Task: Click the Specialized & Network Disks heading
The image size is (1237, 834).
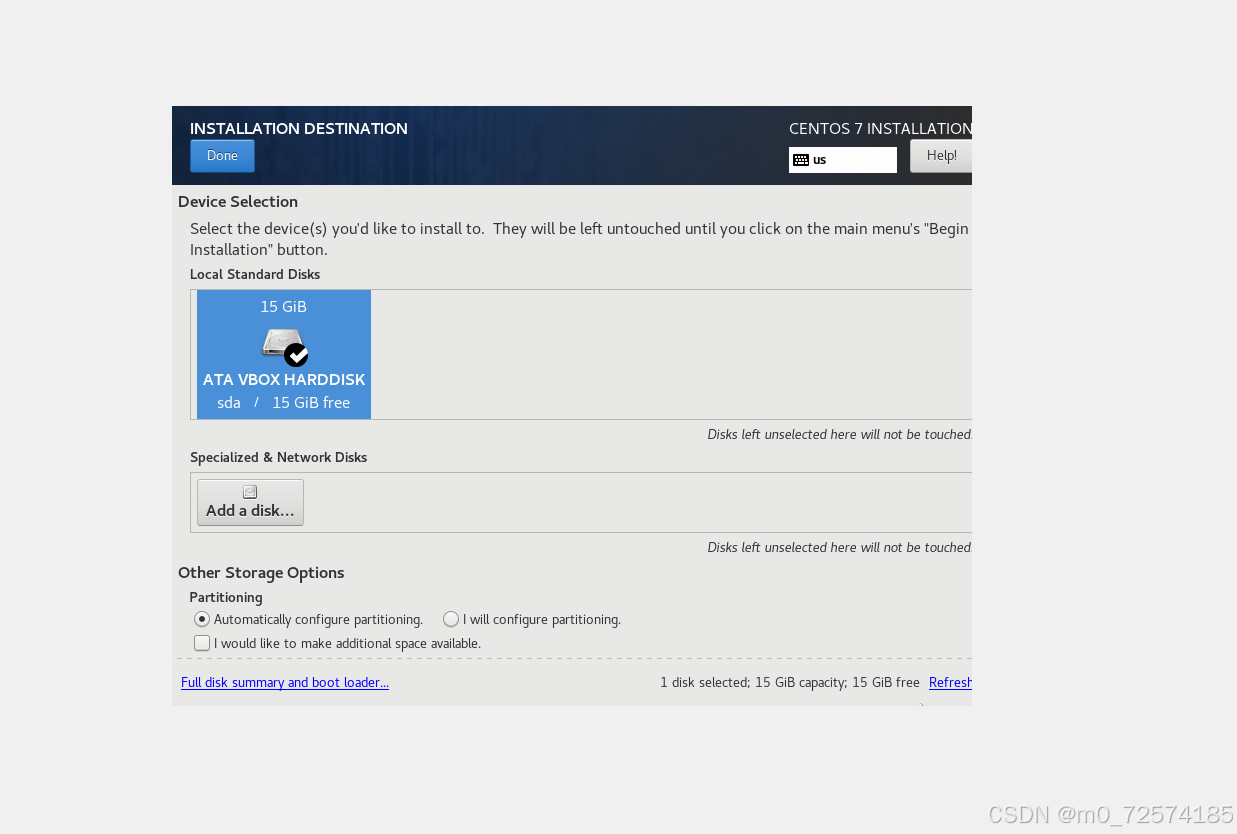Action: click(279, 457)
